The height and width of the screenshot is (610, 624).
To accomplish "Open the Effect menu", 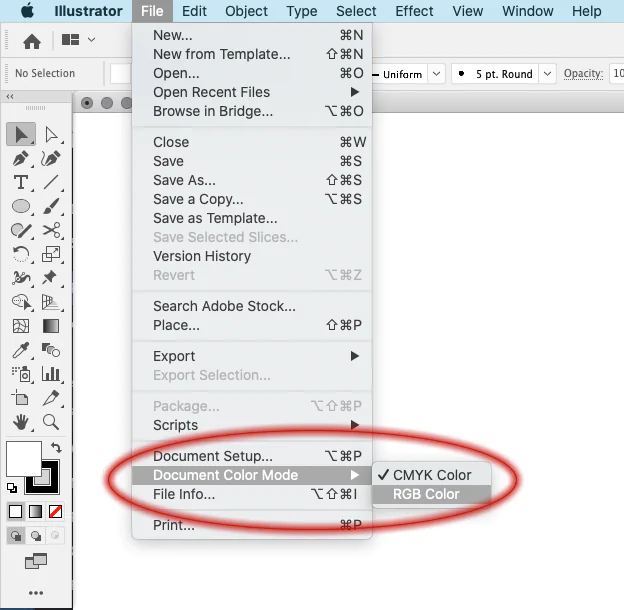I will click(x=414, y=11).
